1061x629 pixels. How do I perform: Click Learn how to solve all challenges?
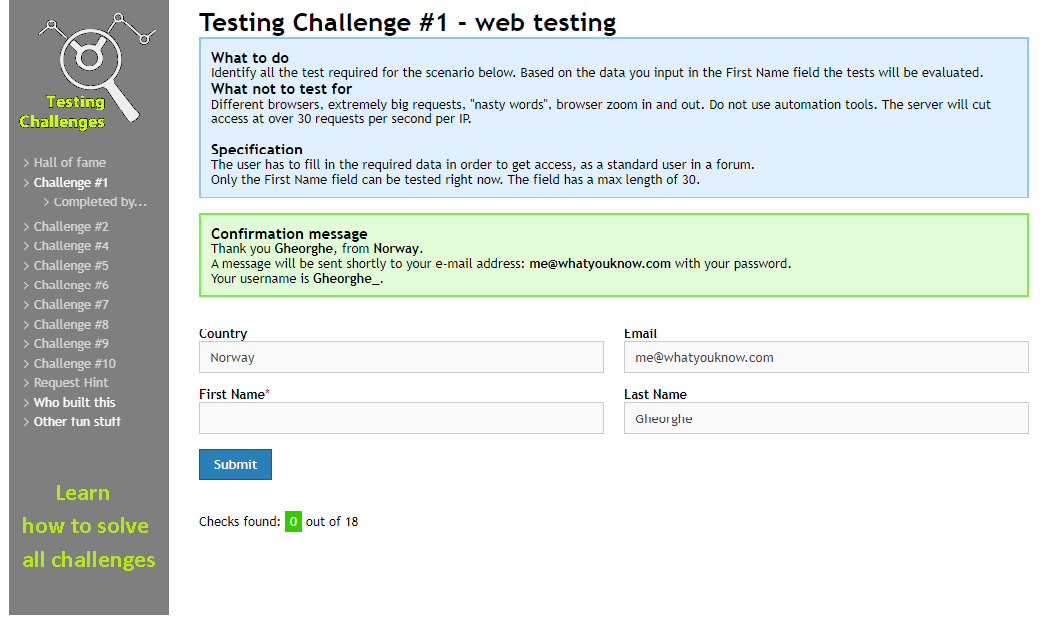click(88, 525)
